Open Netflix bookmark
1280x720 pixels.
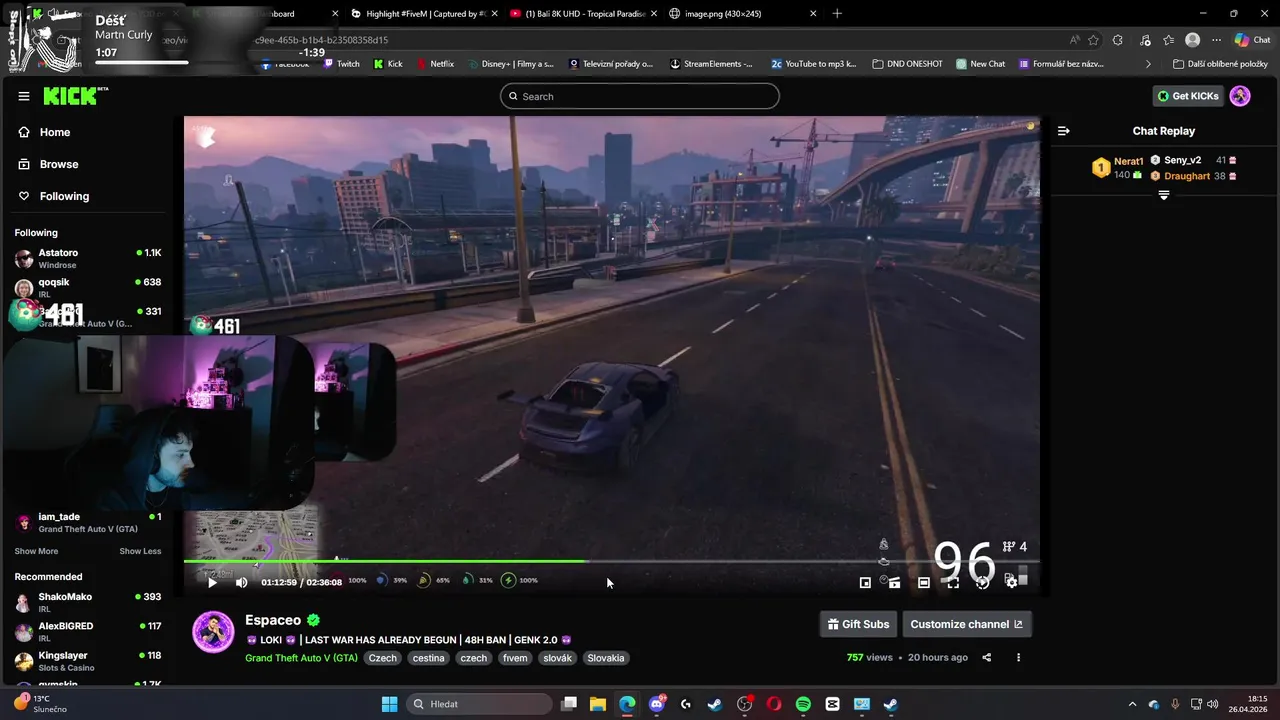tap(435, 64)
